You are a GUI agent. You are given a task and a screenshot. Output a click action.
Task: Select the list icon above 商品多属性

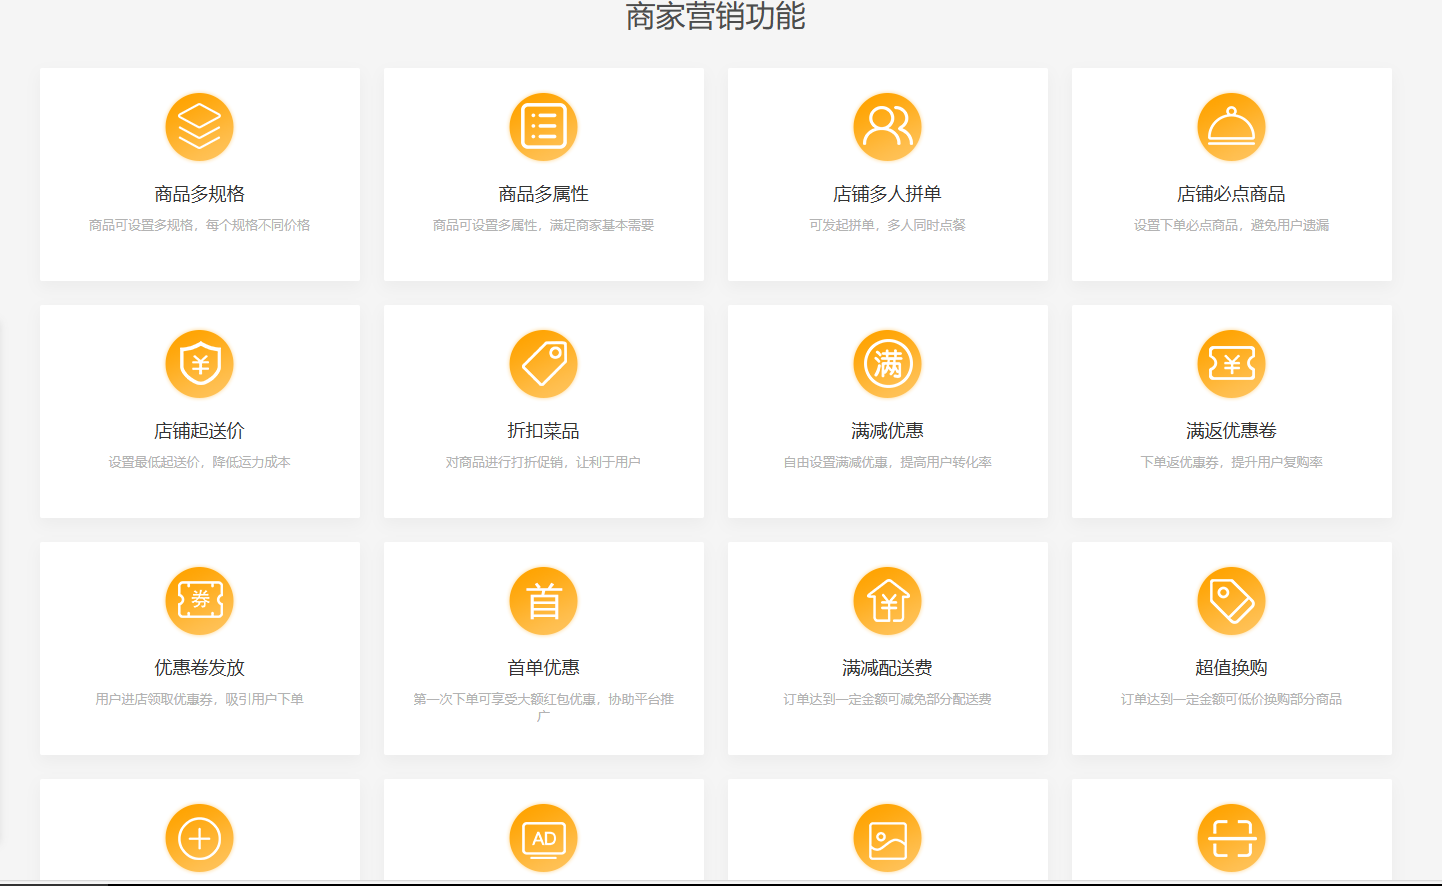[x=543, y=127]
